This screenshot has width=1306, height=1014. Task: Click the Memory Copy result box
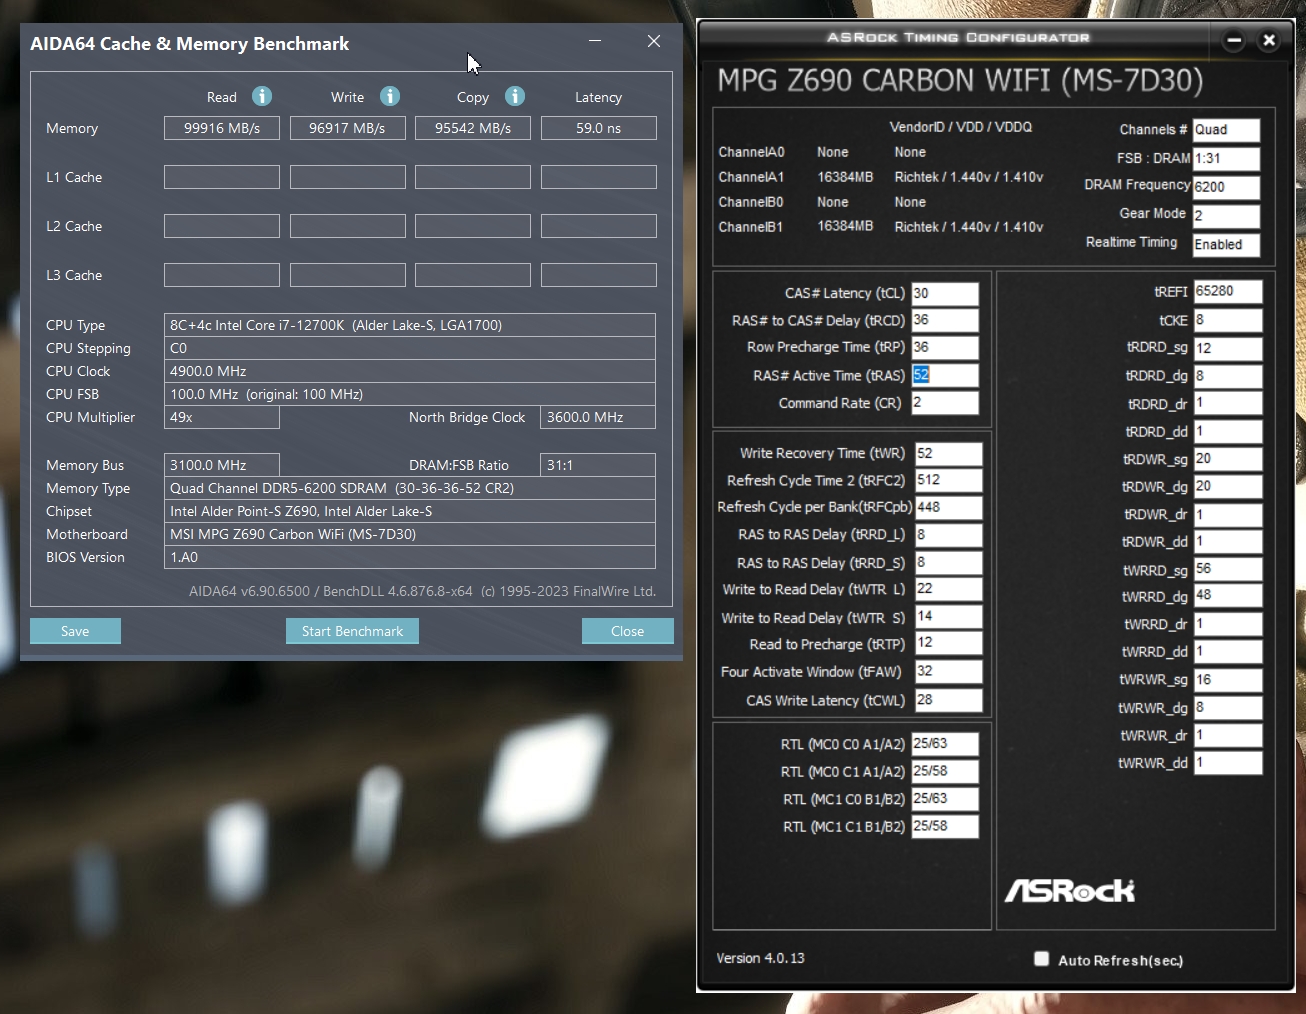click(473, 128)
